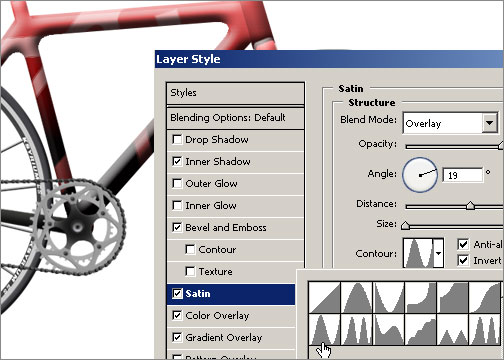Click the Angle value input field
504x360 pixels.
pyautogui.click(x=463, y=175)
